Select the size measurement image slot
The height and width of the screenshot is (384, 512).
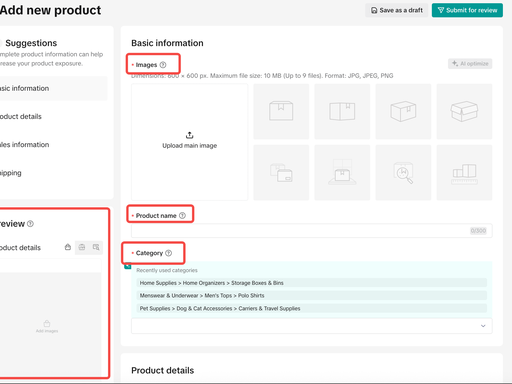464,173
